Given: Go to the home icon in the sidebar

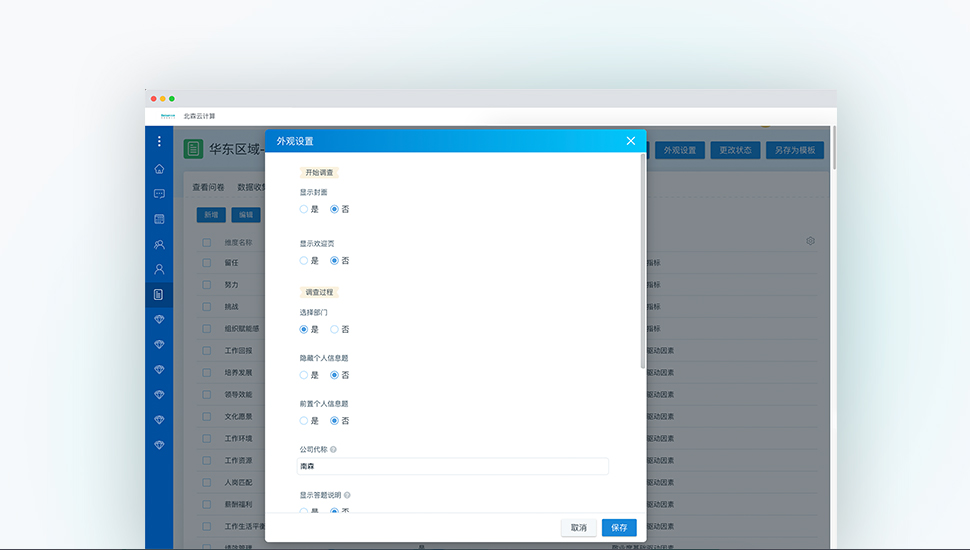Looking at the screenshot, I should pos(159,169).
